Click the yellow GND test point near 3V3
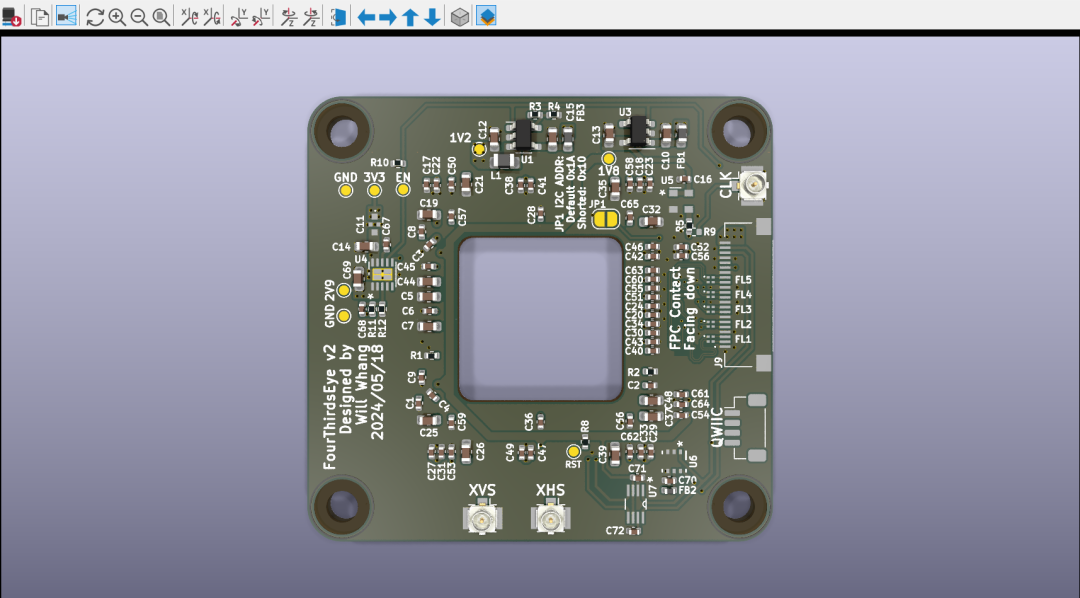This screenshot has height=598, width=1080. pyautogui.click(x=345, y=190)
